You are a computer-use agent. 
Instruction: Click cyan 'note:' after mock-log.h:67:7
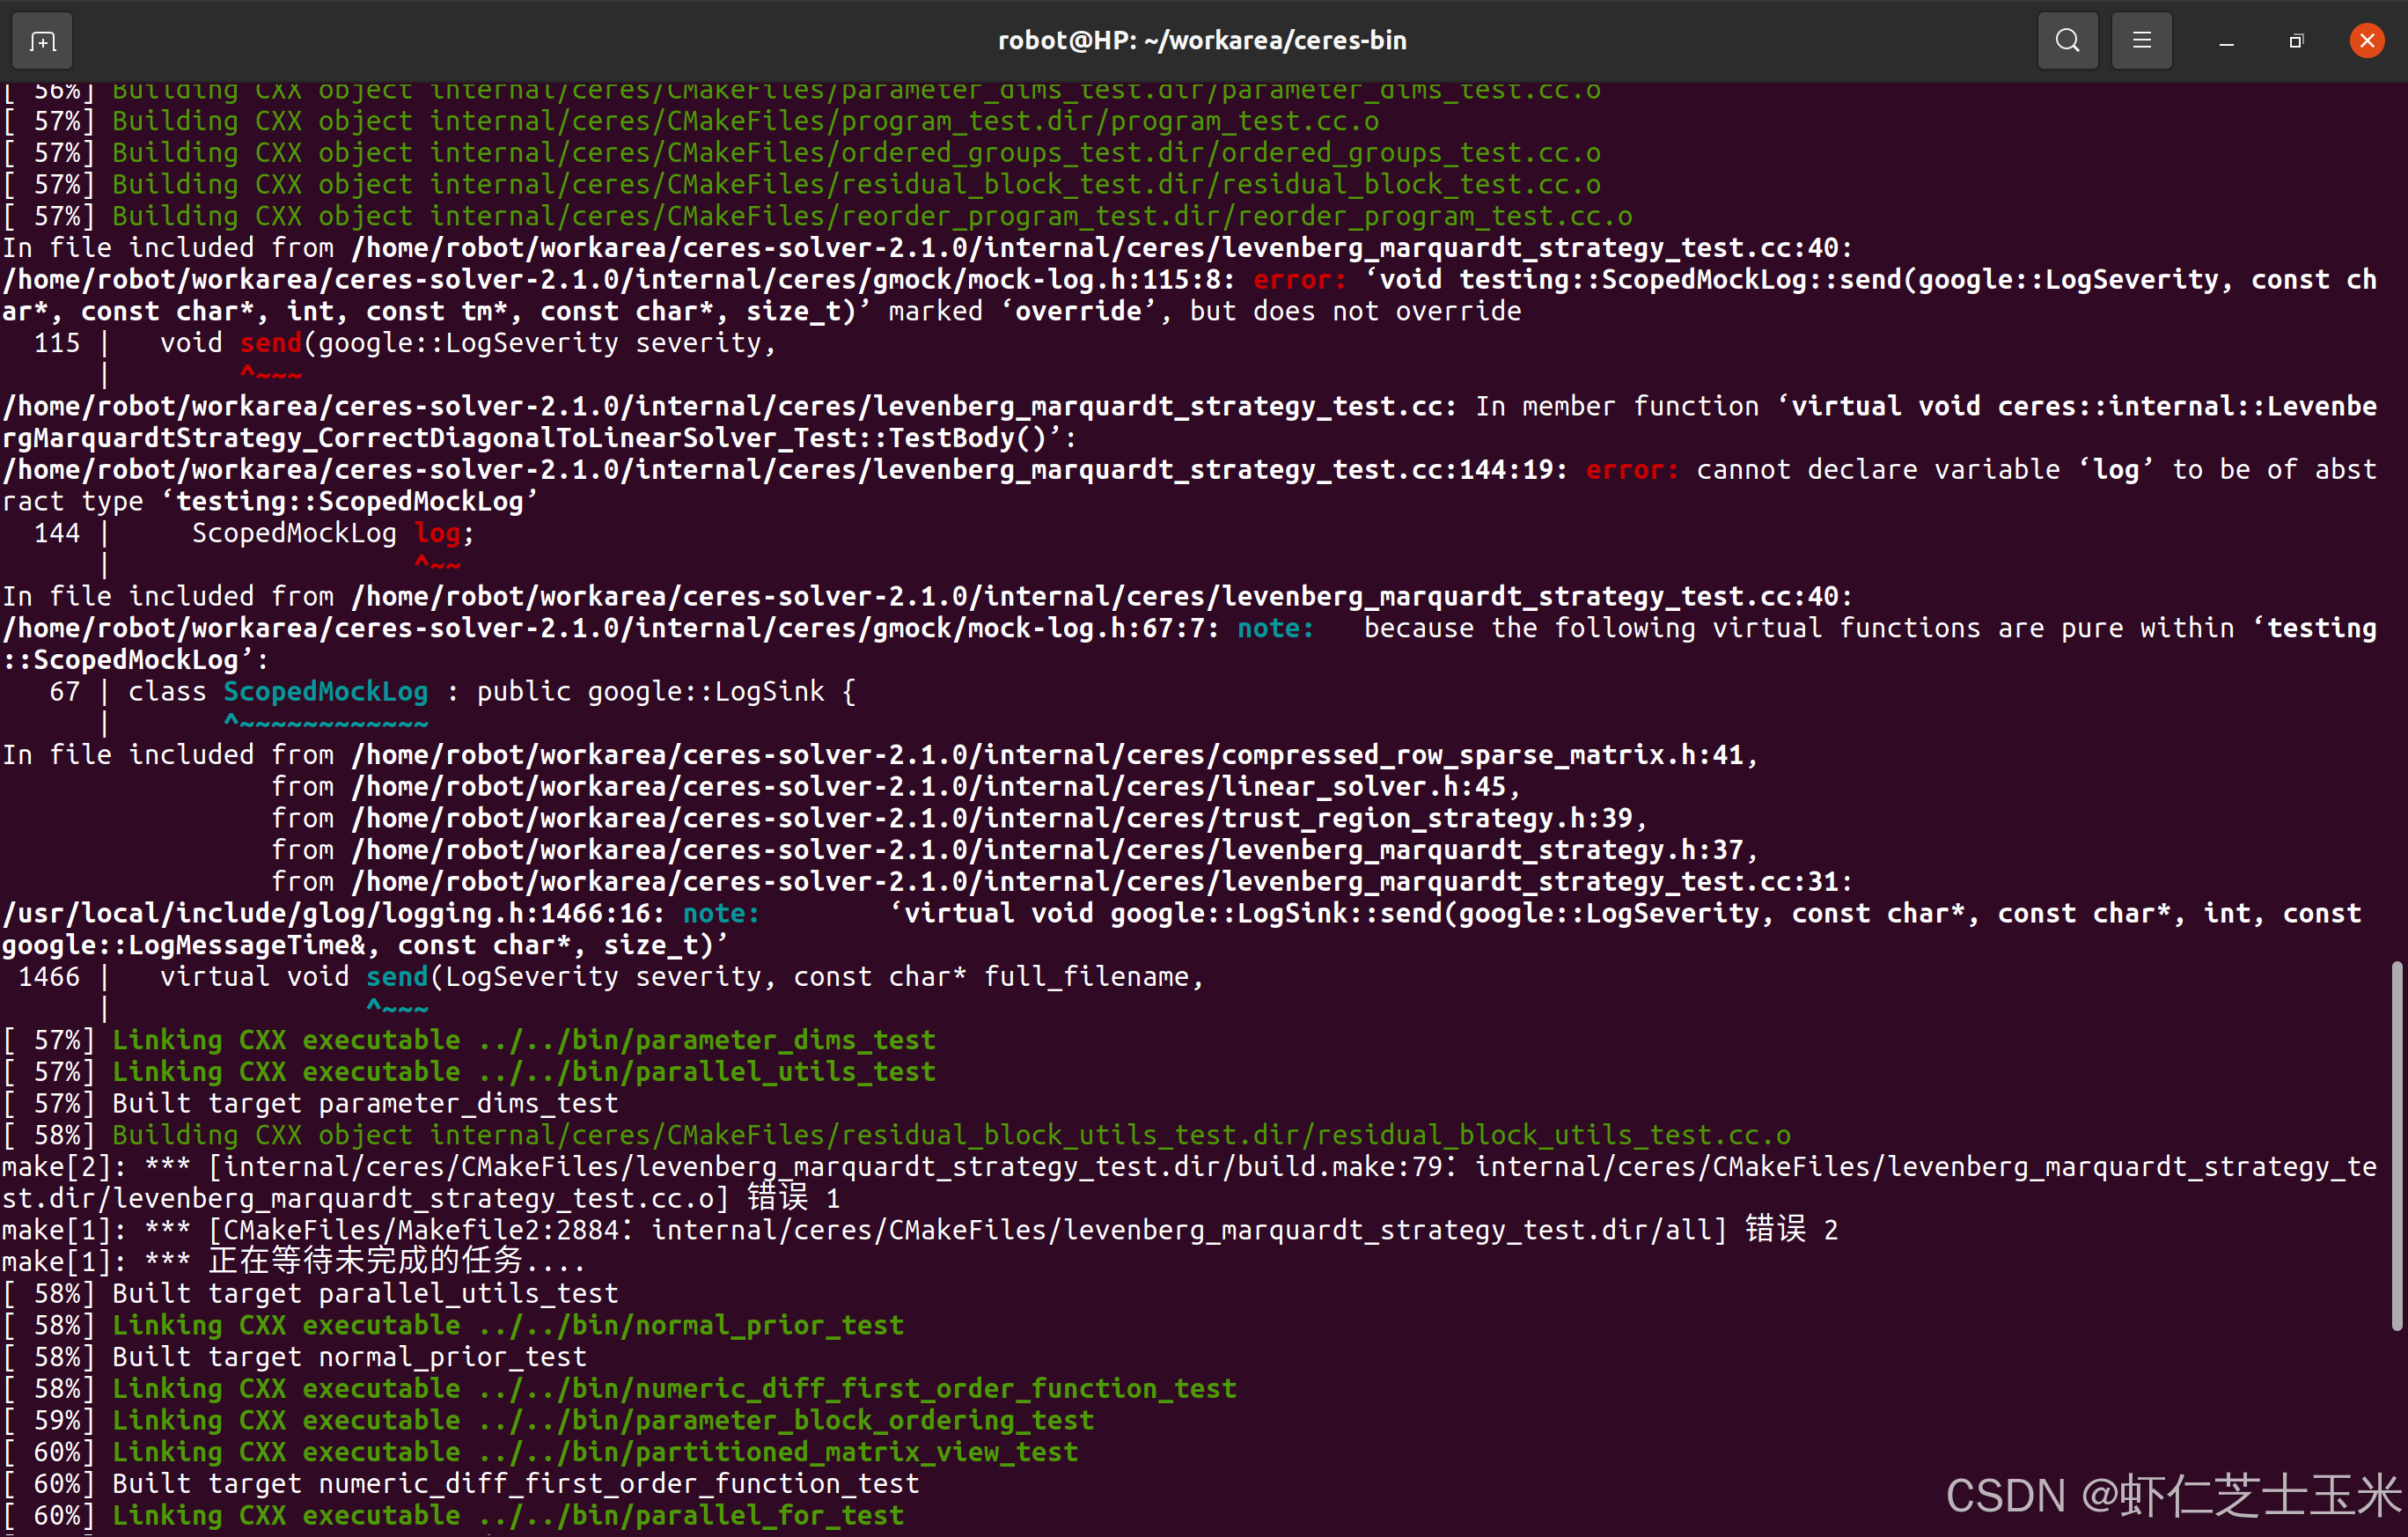coord(1275,628)
